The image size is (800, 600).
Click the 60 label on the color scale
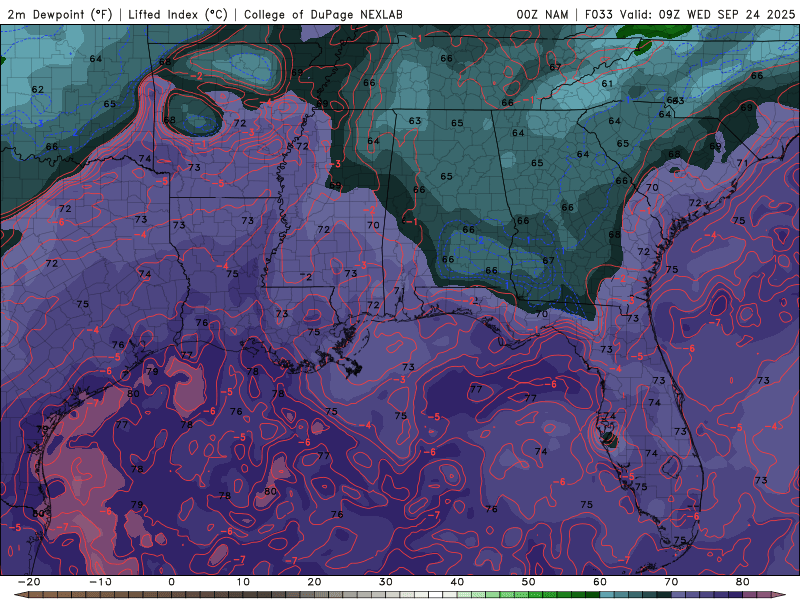pyautogui.click(x=600, y=582)
